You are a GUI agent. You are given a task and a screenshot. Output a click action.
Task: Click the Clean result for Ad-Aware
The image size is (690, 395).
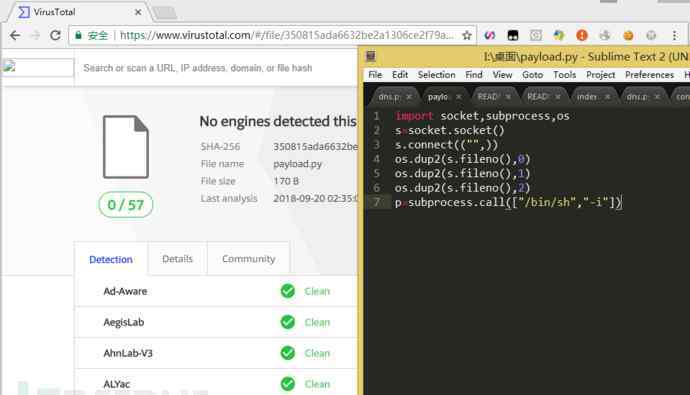317,291
